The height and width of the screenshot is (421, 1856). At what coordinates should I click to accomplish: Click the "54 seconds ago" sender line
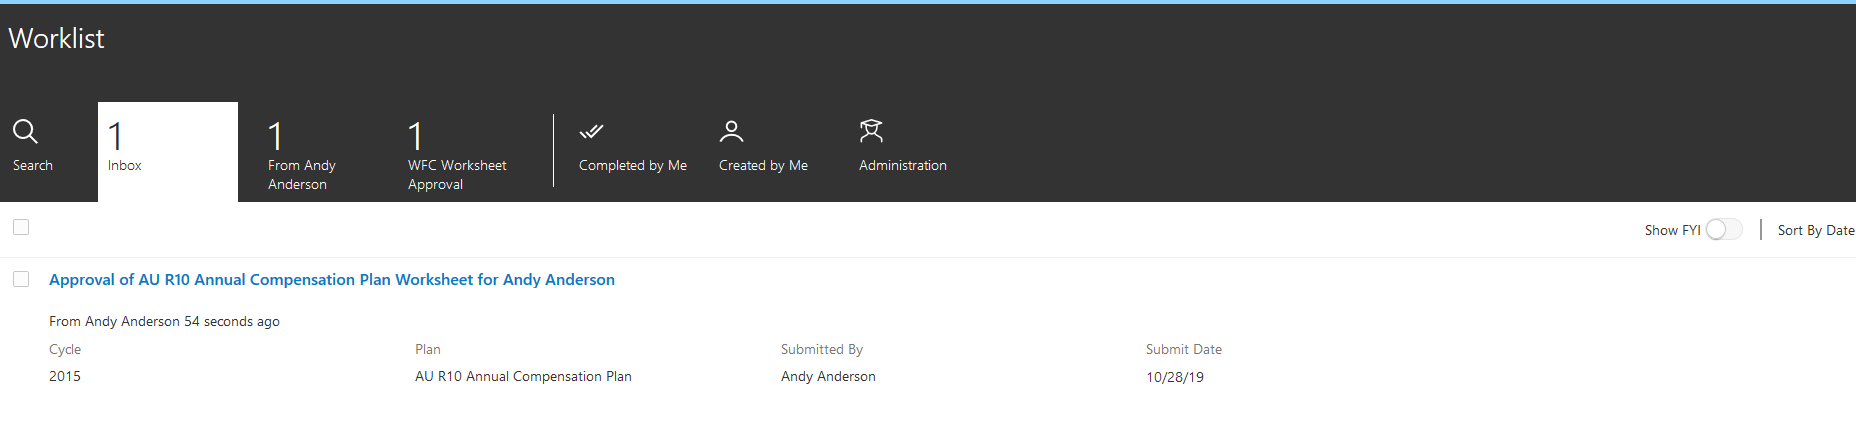pos(164,322)
